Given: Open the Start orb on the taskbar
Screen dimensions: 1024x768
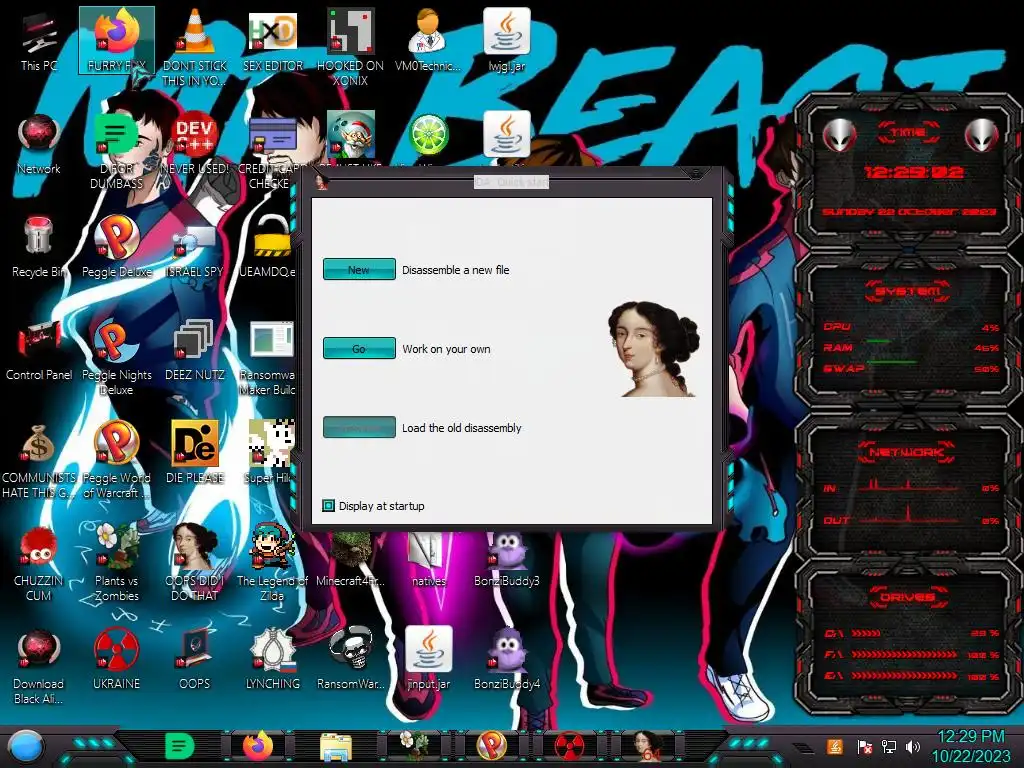Looking at the screenshot, I should (x=25, y=746).
